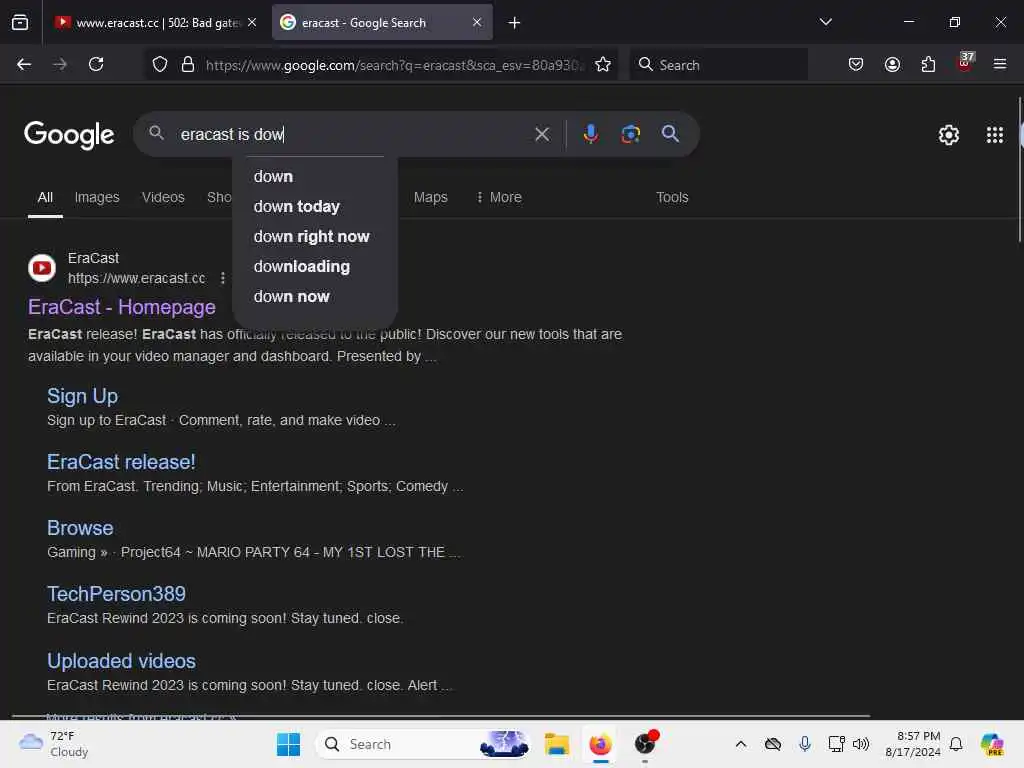Image resolution: width=1024 pixels, height=768 pixels.
Task: Open the EraCast release! sitelink
Action: pyautogui.click(x=121, y=462)
